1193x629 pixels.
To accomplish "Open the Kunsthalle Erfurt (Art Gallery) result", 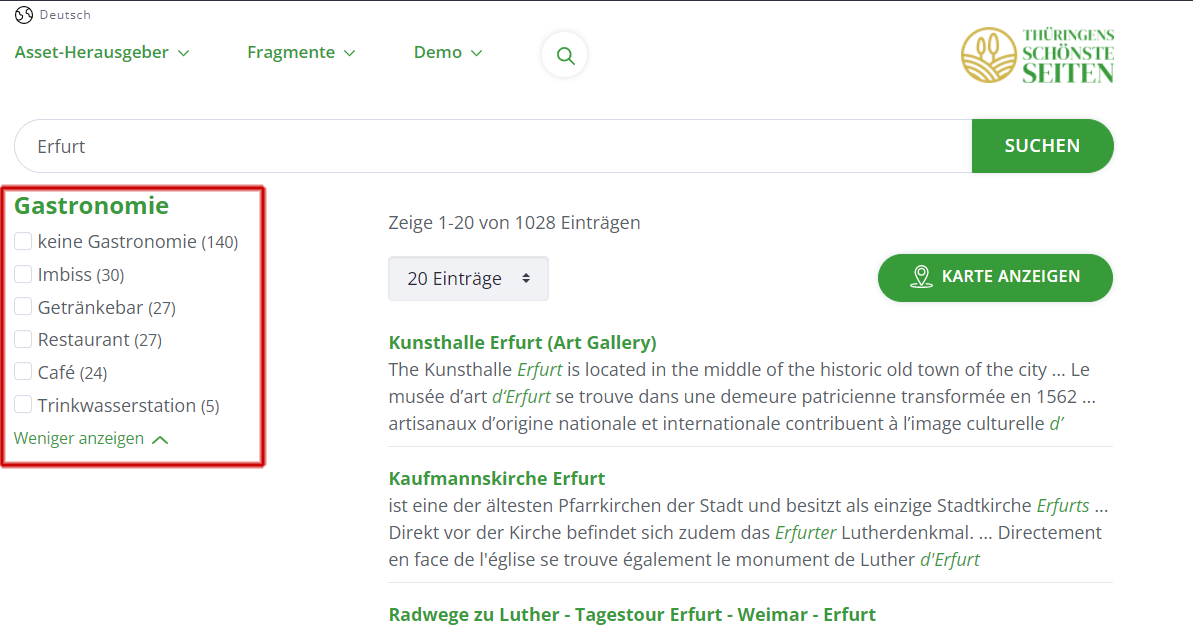I will coord(522,342).
